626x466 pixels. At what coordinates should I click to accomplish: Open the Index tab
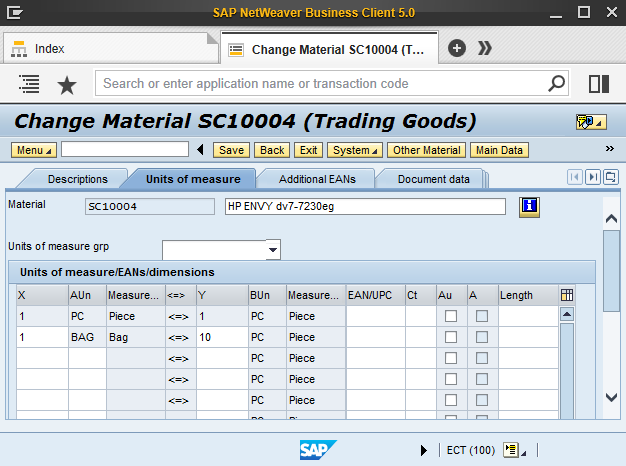click(x=110, y=48)
